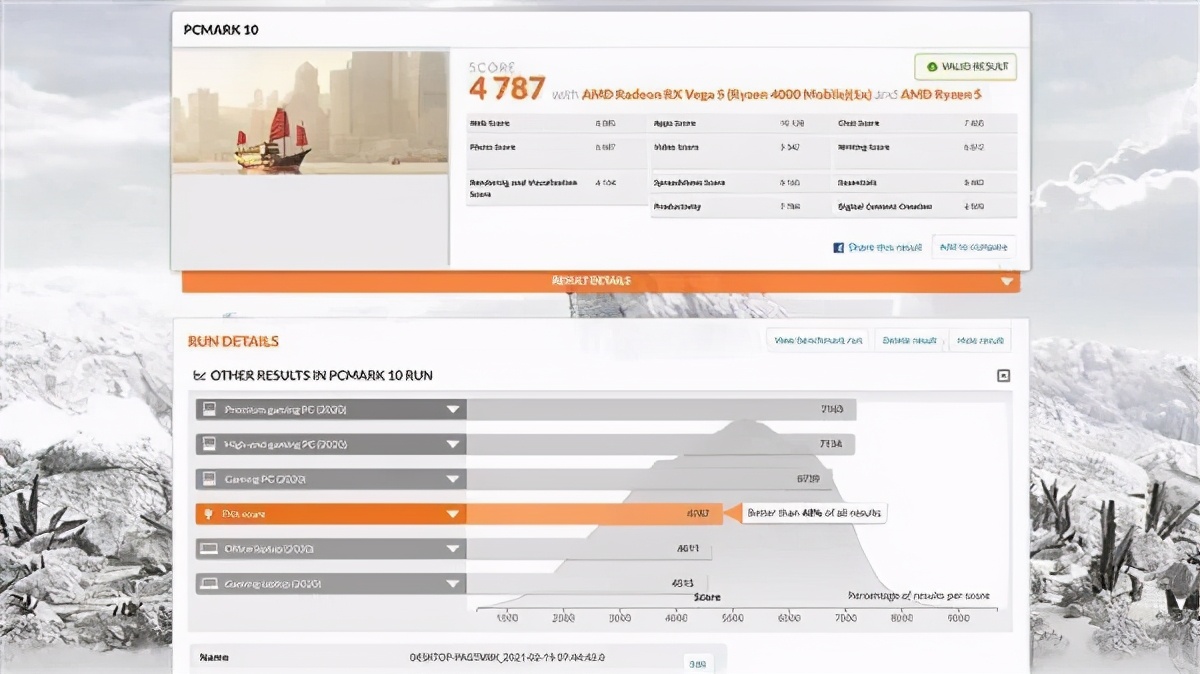Expand the Gaming PC (2020) row arrow
The width and height of the screenshot is (1200, 674).
(453, 479)
